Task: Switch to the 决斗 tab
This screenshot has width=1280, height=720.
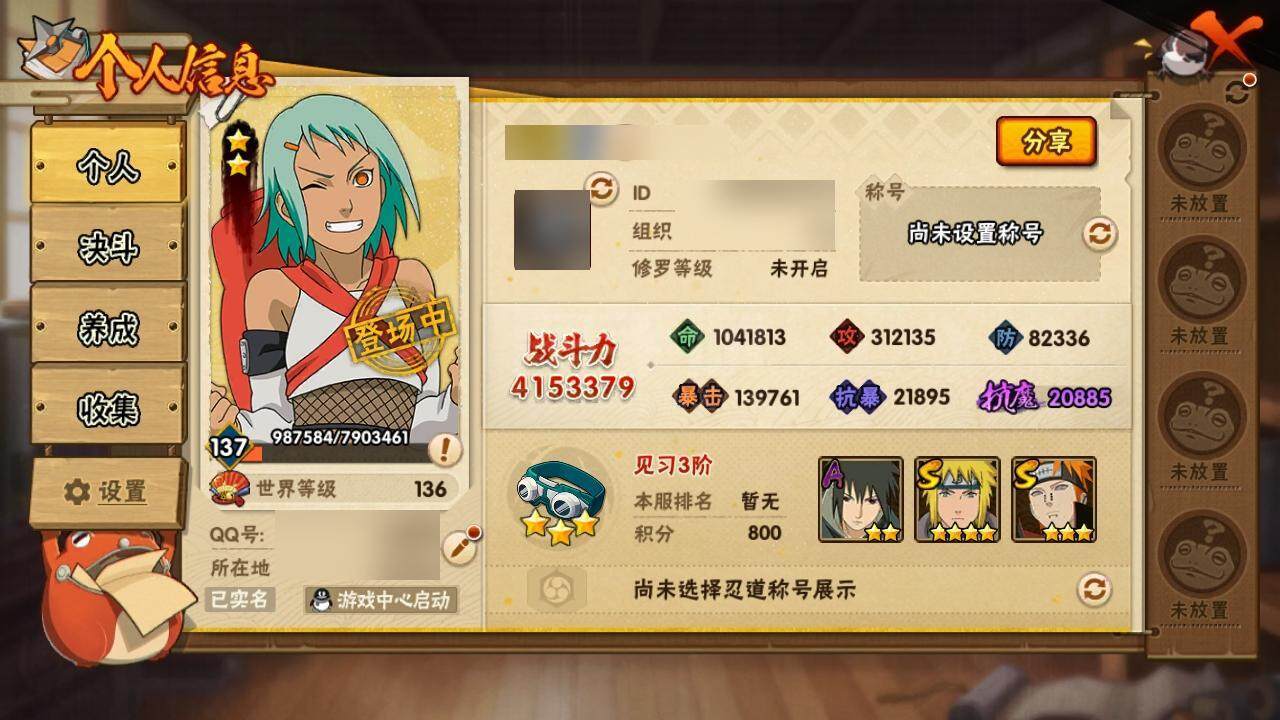Action: click(x=108, y=247)
